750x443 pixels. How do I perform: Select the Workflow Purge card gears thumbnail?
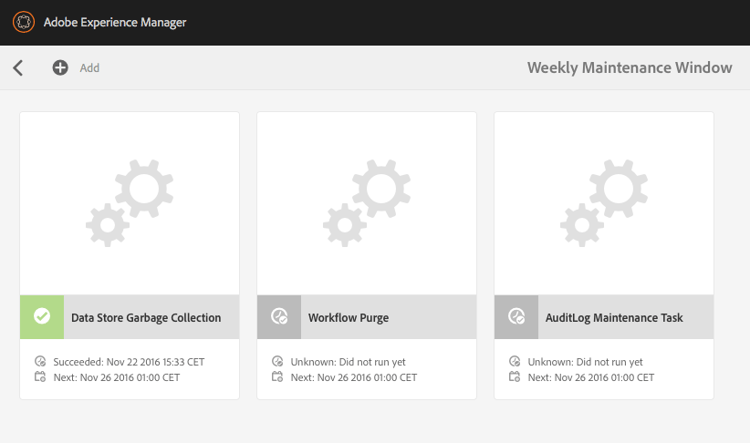(367, 203)
